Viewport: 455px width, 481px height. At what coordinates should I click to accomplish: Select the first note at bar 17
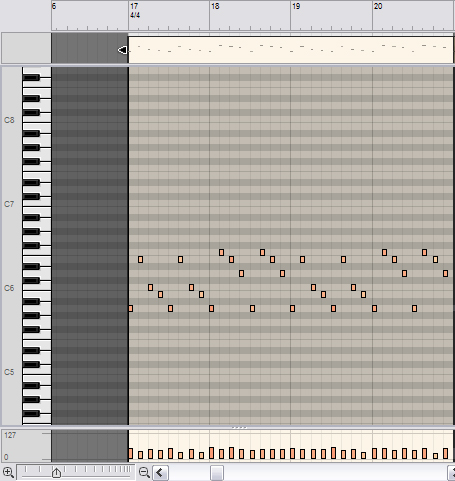pos(131,309)
